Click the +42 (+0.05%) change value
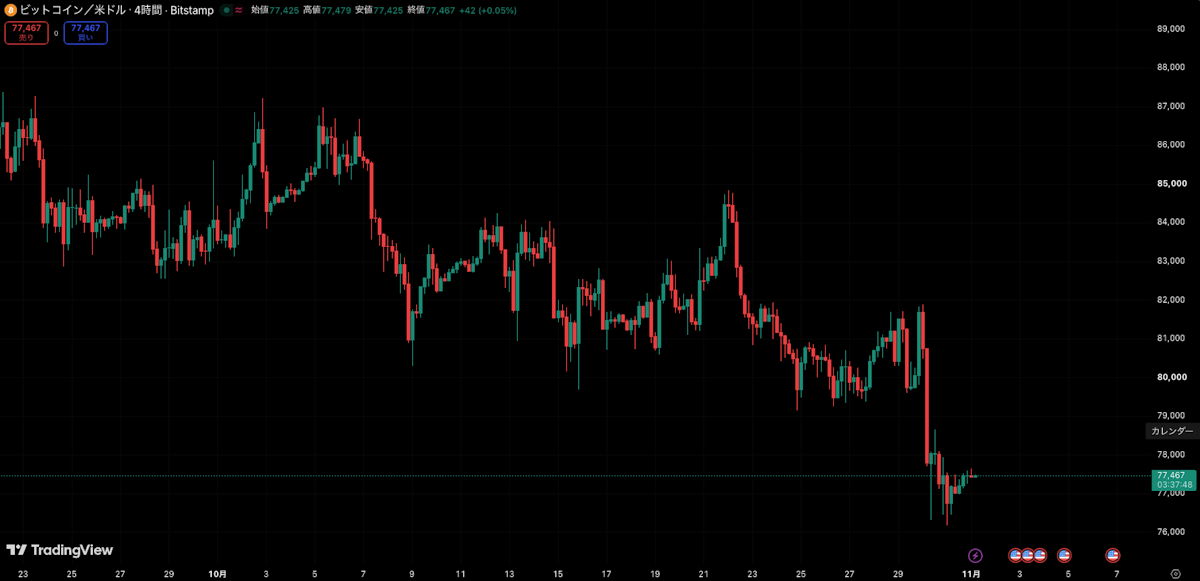Image resolution: width=1200 pixels, height=581 pixels. coord(488,9)
